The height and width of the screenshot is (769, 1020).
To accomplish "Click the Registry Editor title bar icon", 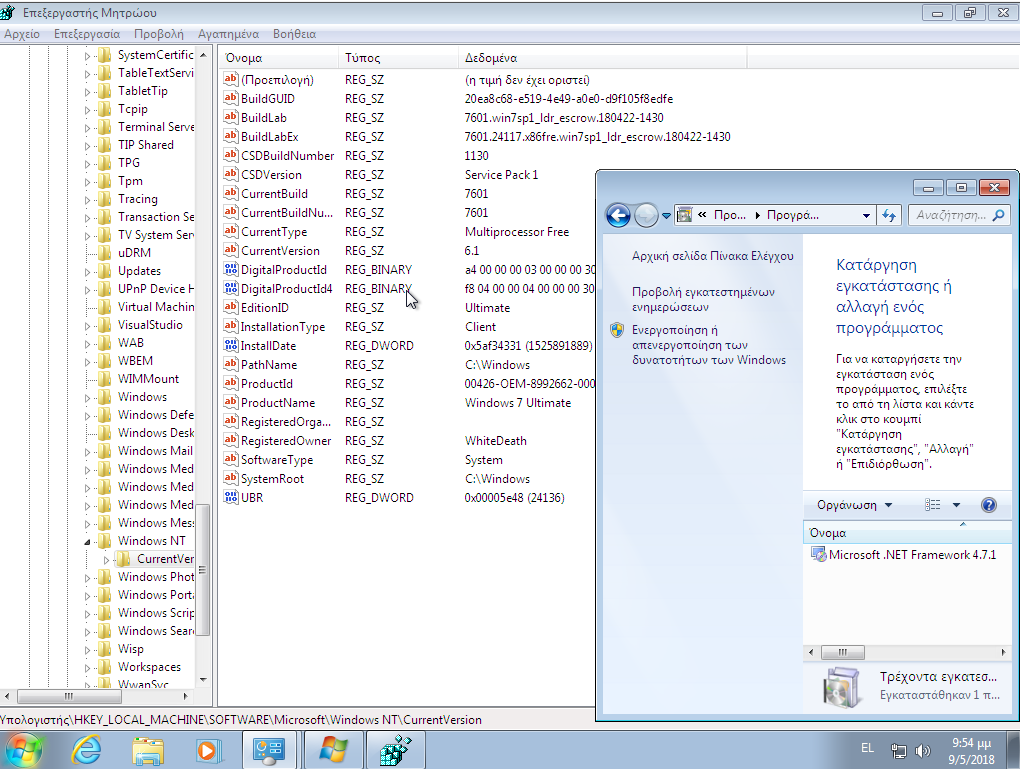I will pyautogui.click(x=8, y=12).
